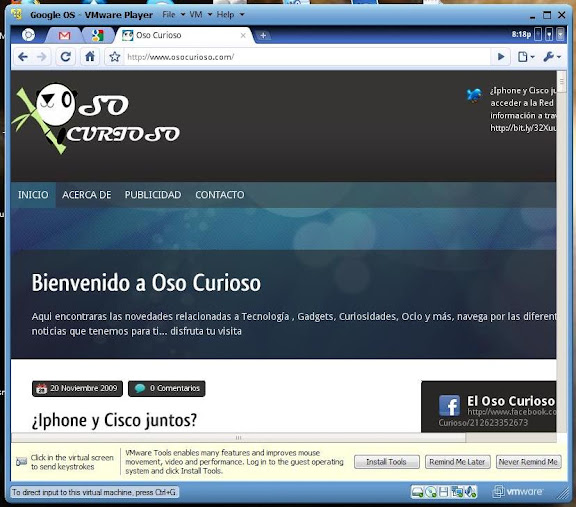Open the 0 Comentarios badge

point(167,388)
